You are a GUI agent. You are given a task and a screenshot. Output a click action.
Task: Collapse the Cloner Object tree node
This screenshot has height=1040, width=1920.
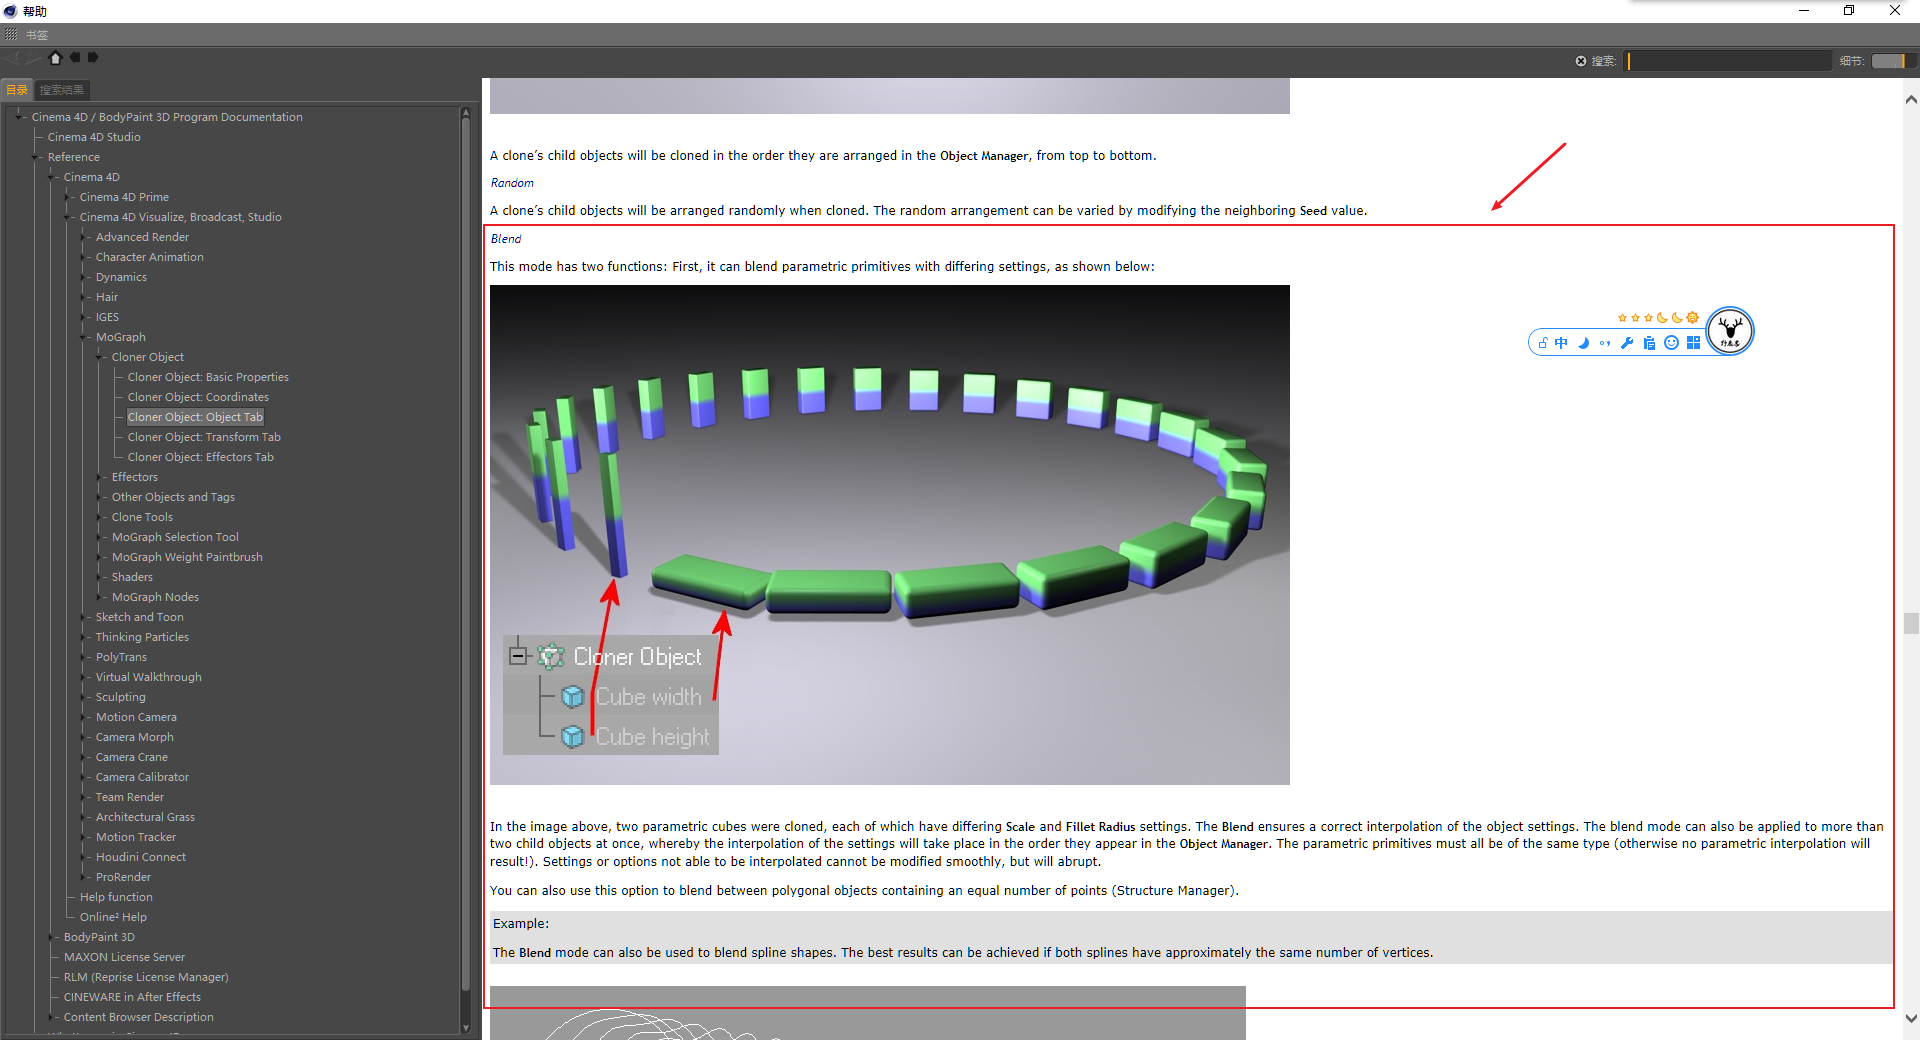(x=100, y=357)
